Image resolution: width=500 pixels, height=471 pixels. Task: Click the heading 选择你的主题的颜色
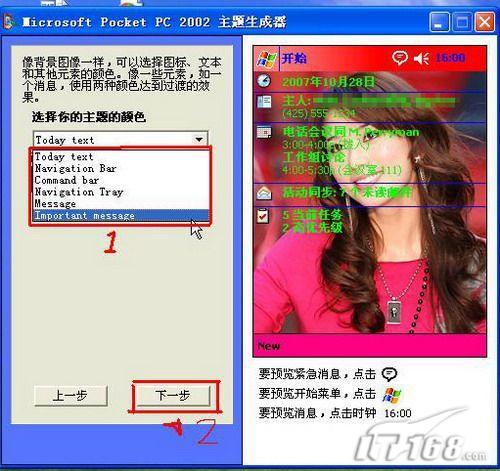point(89,117)
